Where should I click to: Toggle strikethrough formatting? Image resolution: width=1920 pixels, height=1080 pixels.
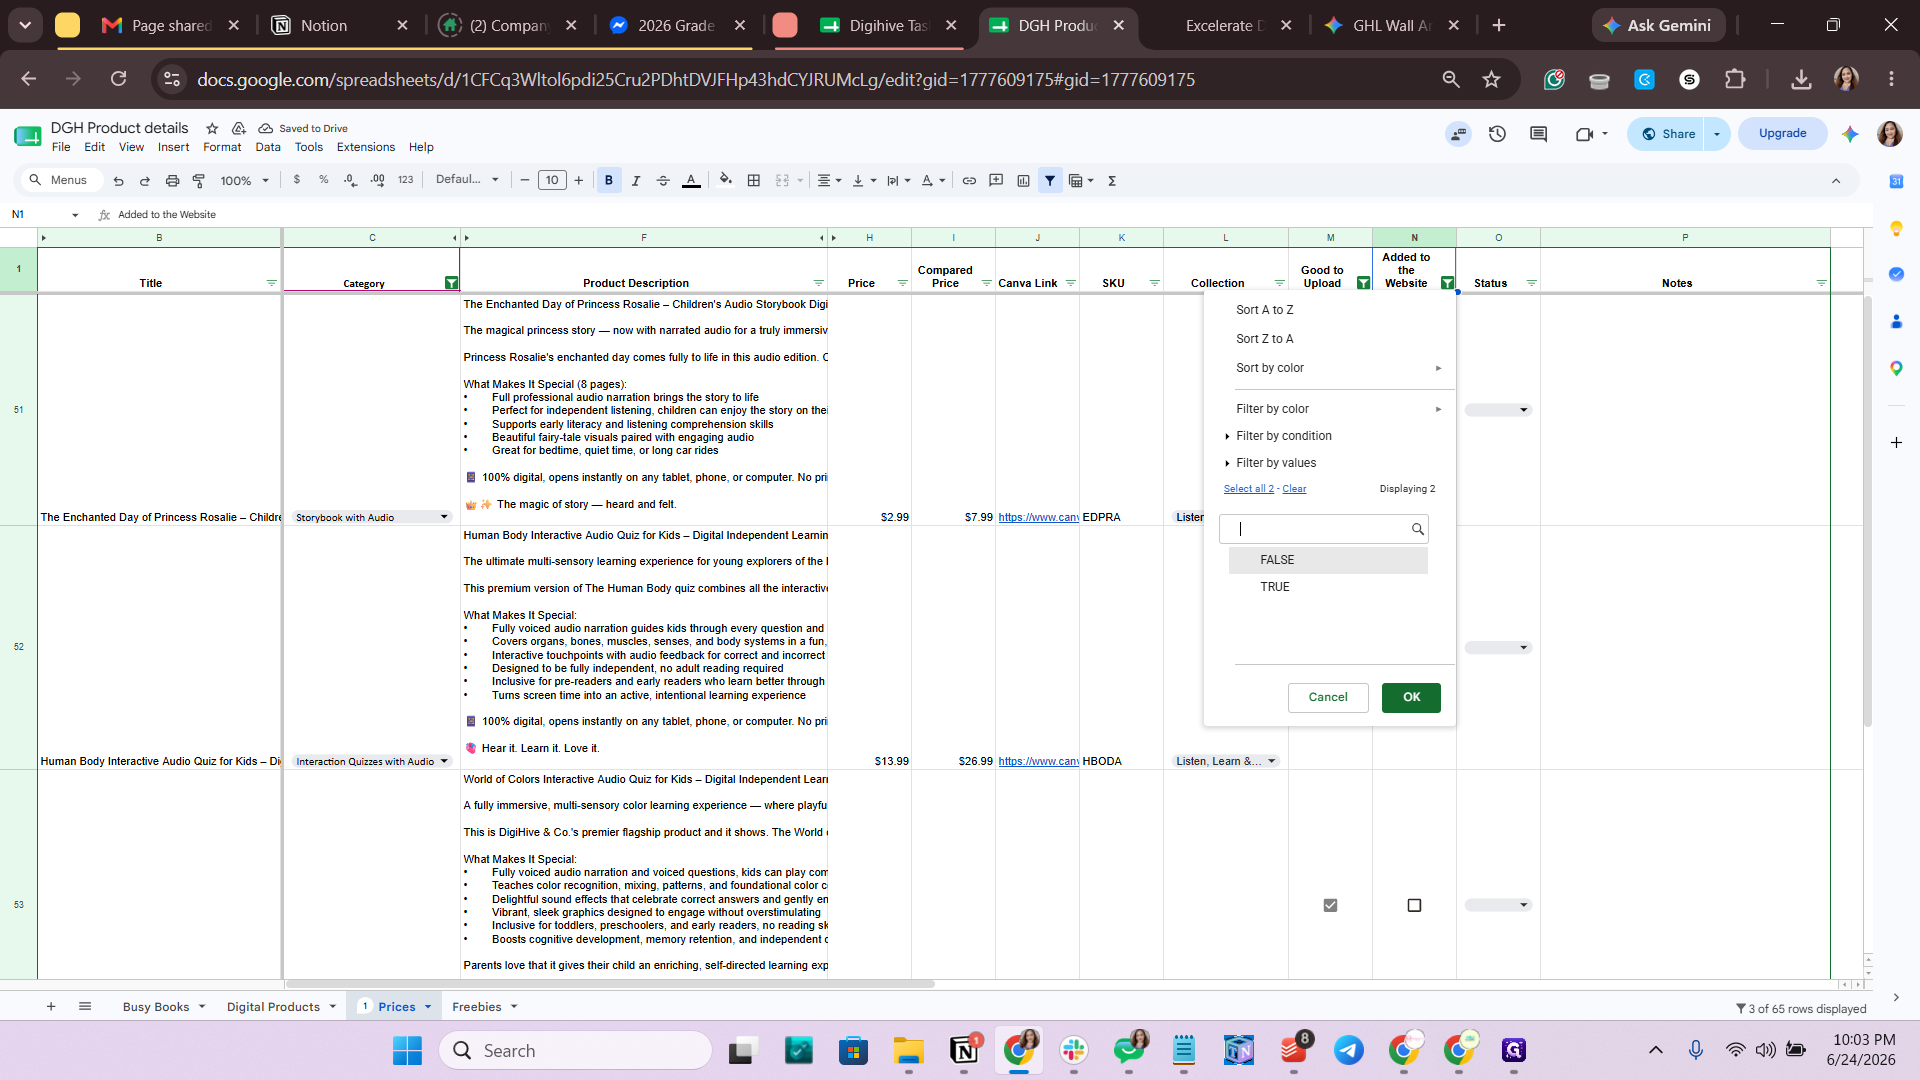(663, 181)
